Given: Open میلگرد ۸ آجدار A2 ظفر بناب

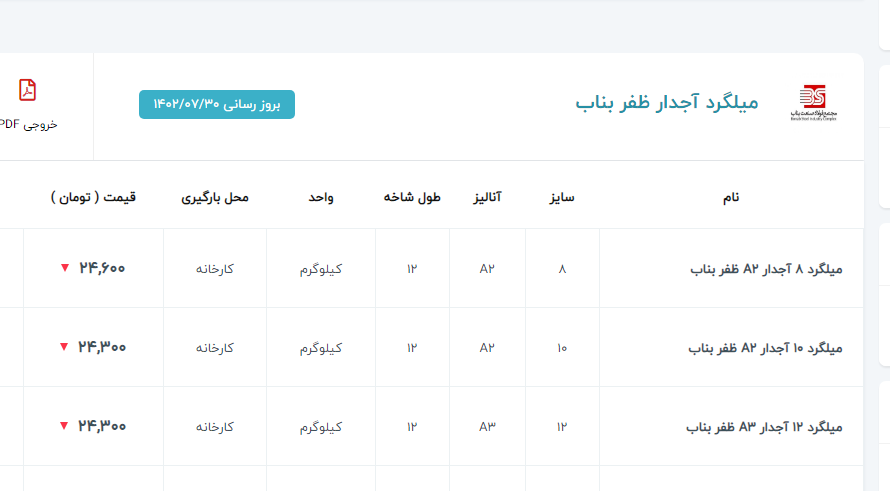Looking at the screenshot, I should pyautogui.click(x=767, y=269).
